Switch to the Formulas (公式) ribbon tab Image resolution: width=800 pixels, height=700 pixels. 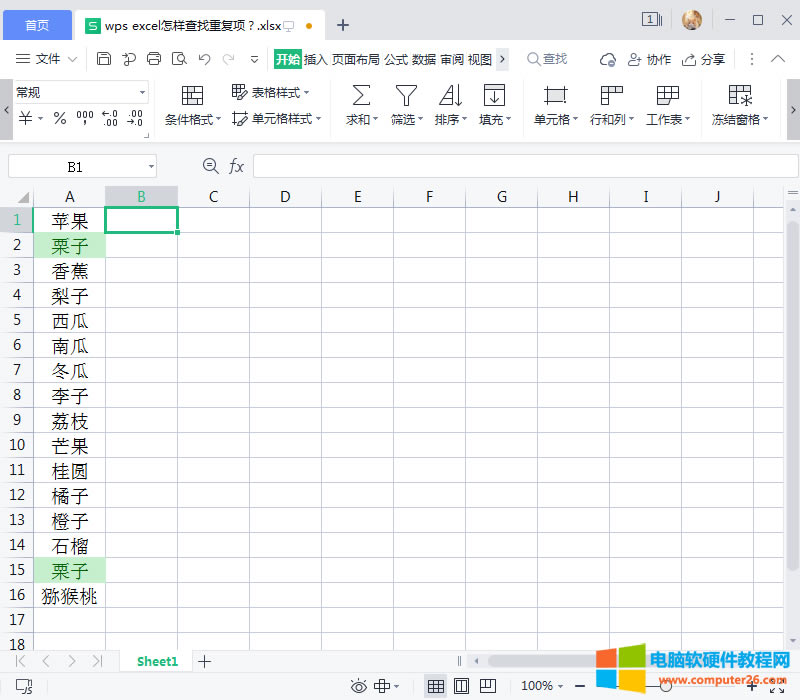pyautogui.click(x=396, y=60)
